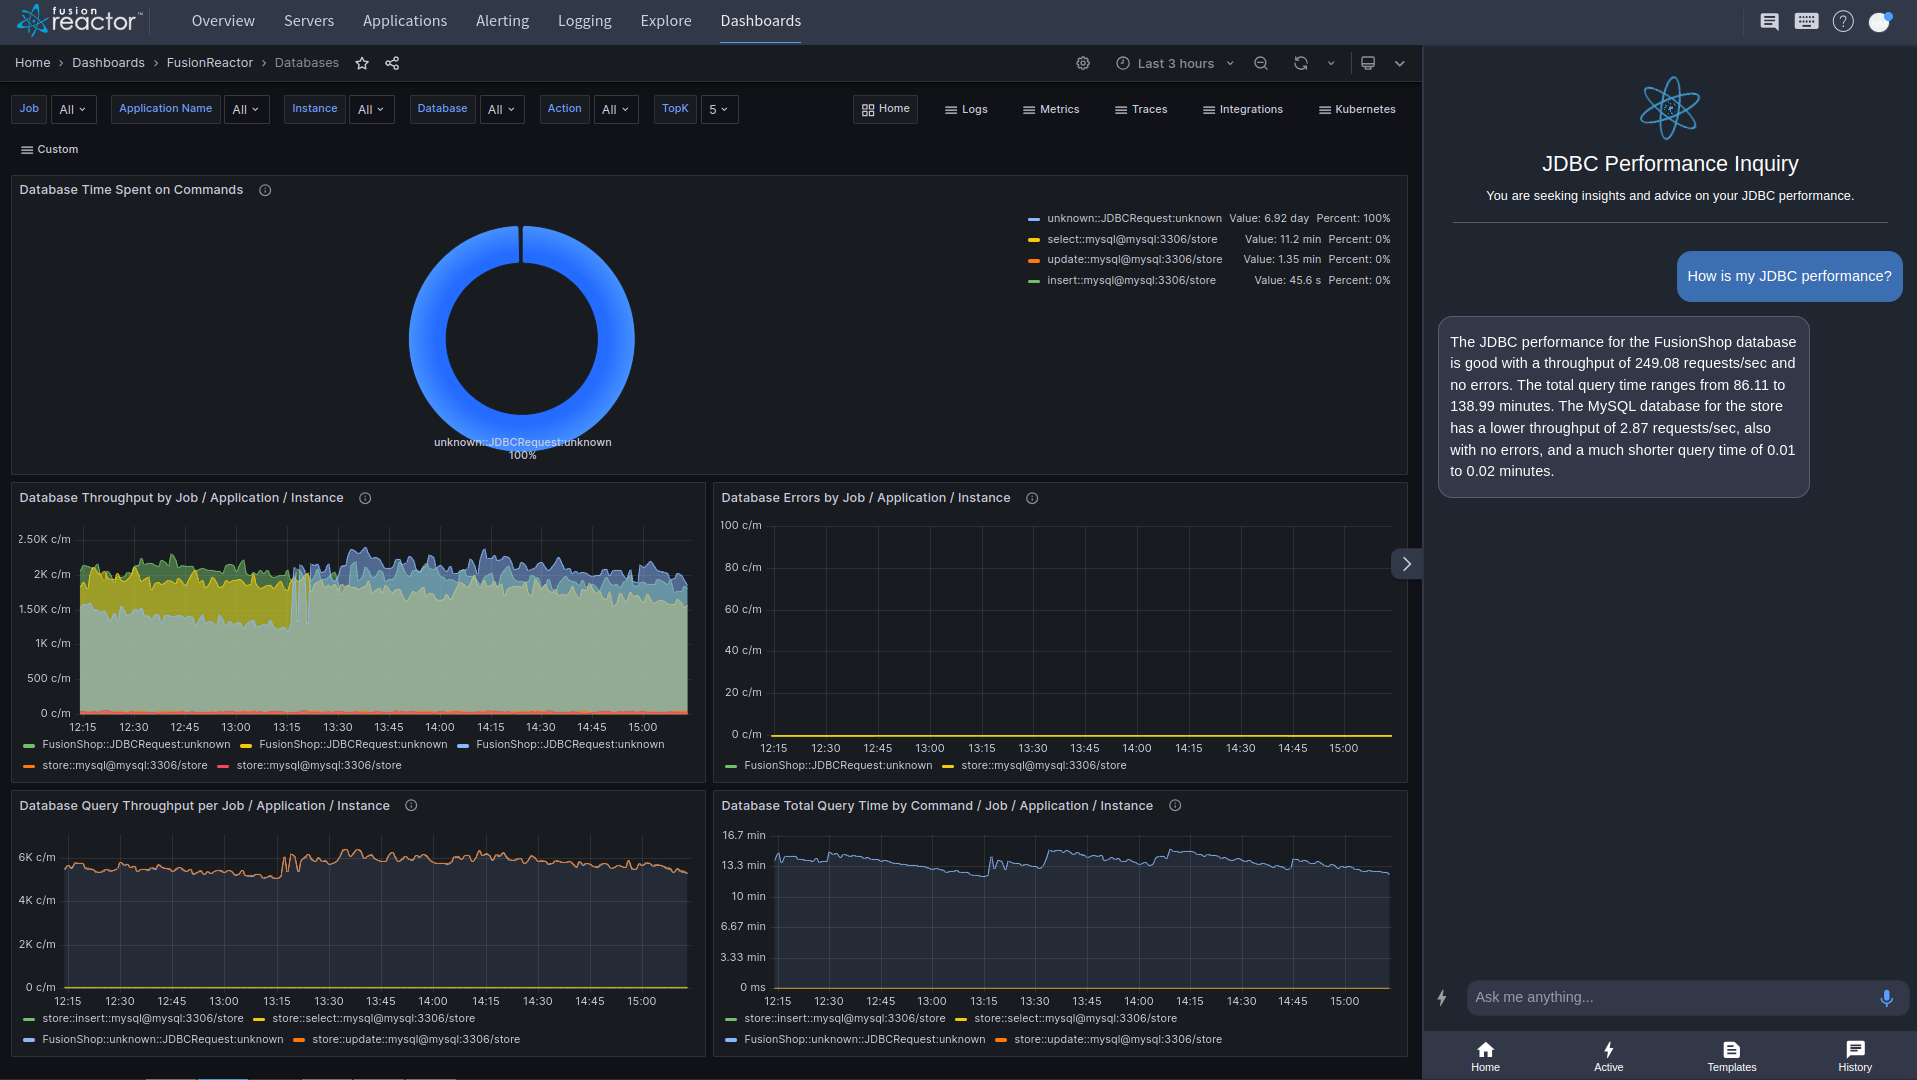Open the Job All dropdown
This screenshot has width=1917, height=1080.
[x=73, y=110]
